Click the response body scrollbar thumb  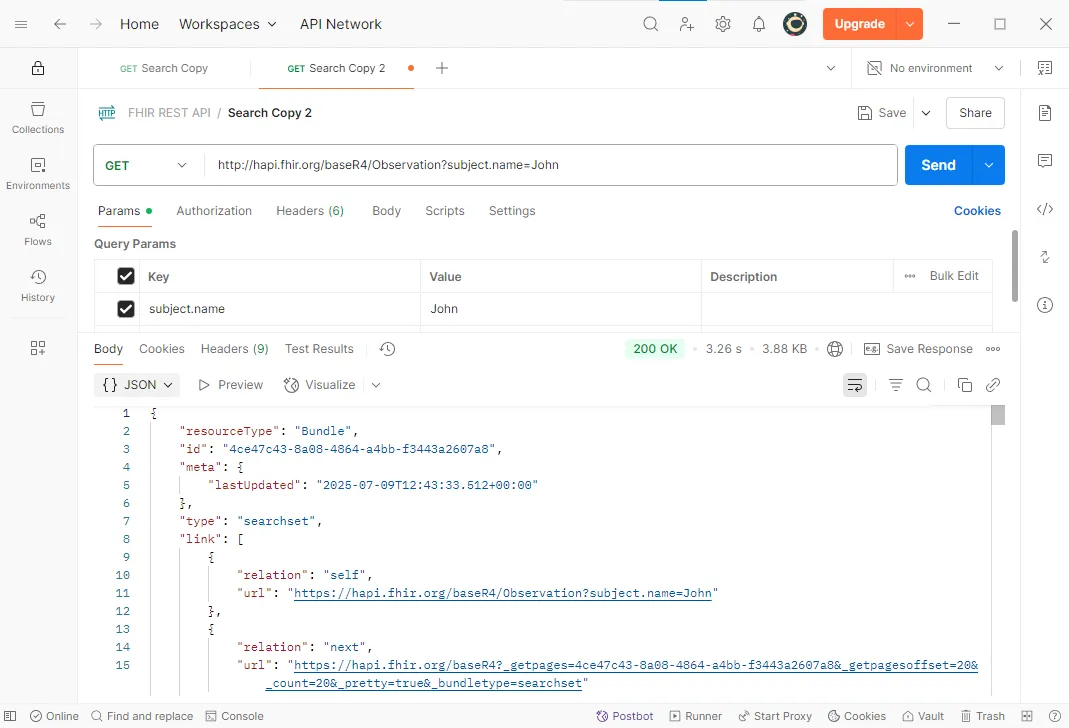click(x=998, y=415)
